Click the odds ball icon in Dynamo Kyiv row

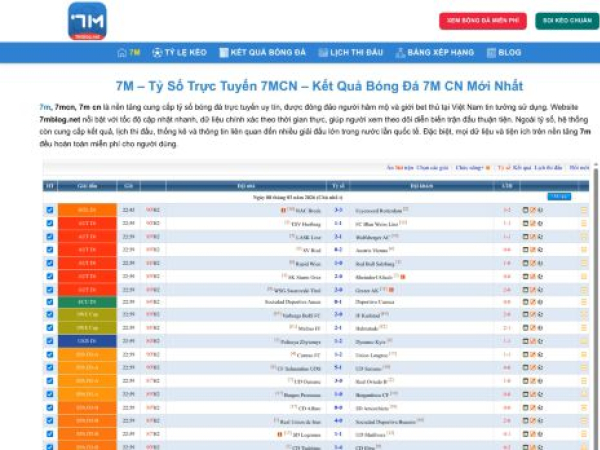pos(540,341)
